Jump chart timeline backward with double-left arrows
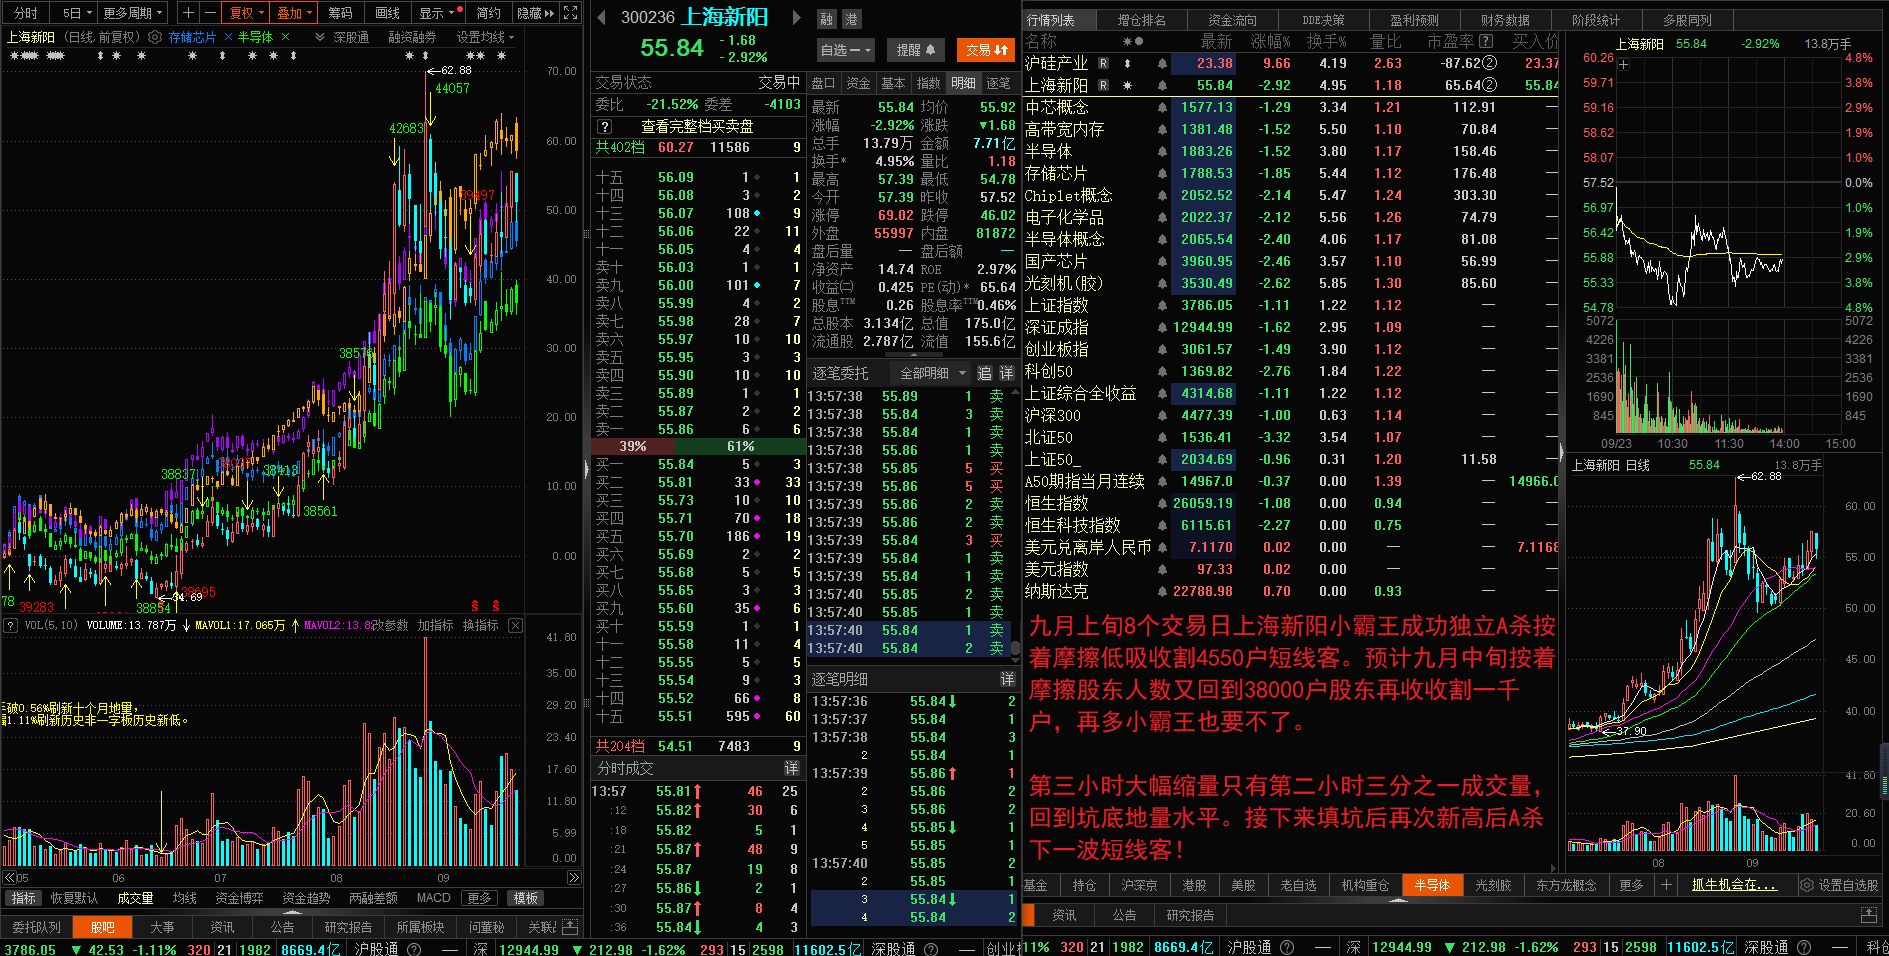The height and width of the screenshot is (956, 1889). pos(9,877)
